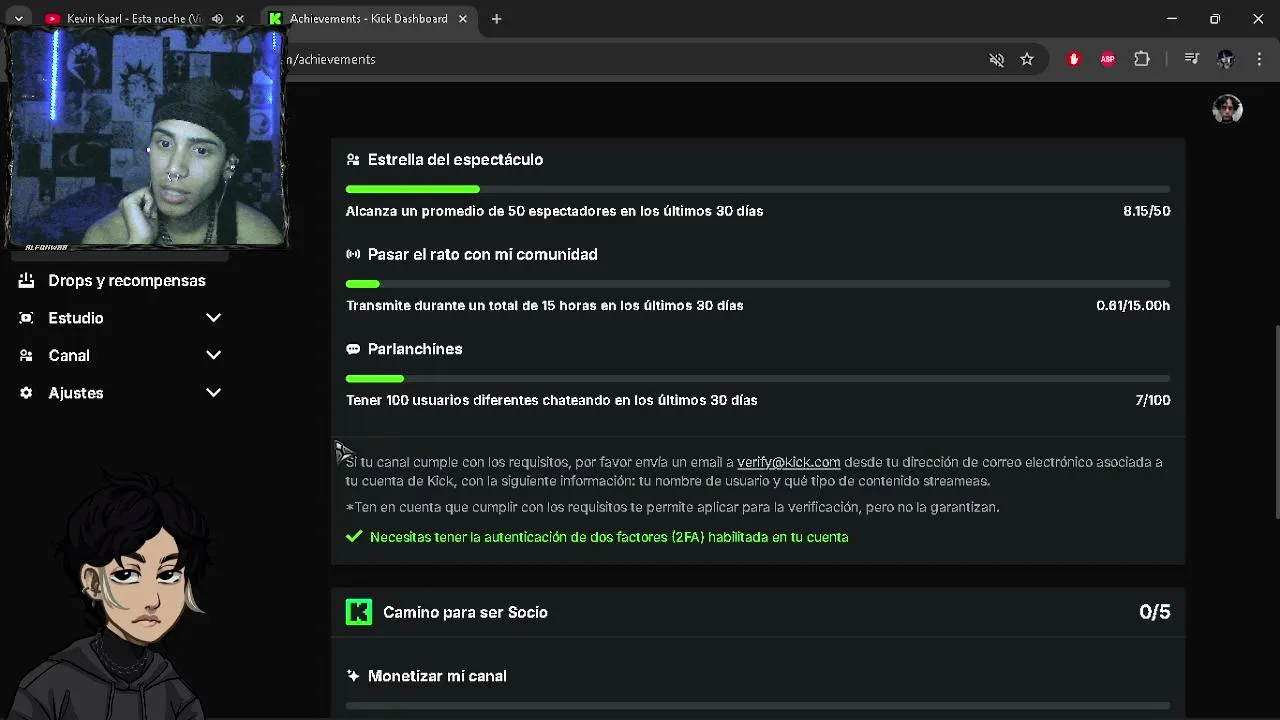Open the media controls playlist icon
Viewport: 1280px width, 720px height.
coord(1191,60)
